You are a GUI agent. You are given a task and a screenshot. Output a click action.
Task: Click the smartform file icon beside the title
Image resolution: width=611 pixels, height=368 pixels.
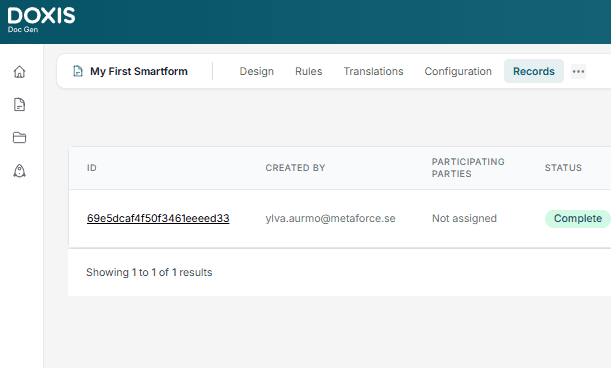78,71
